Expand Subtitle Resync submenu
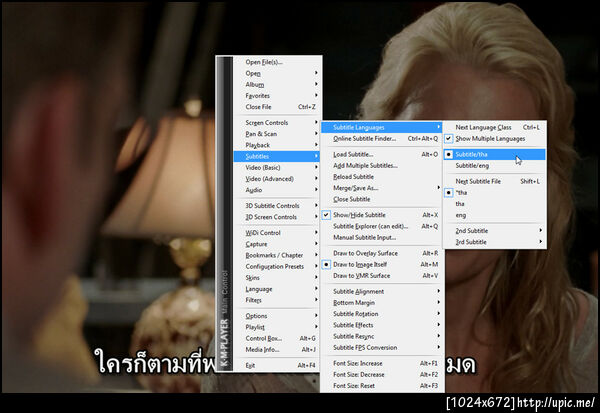 click(381, 336)
